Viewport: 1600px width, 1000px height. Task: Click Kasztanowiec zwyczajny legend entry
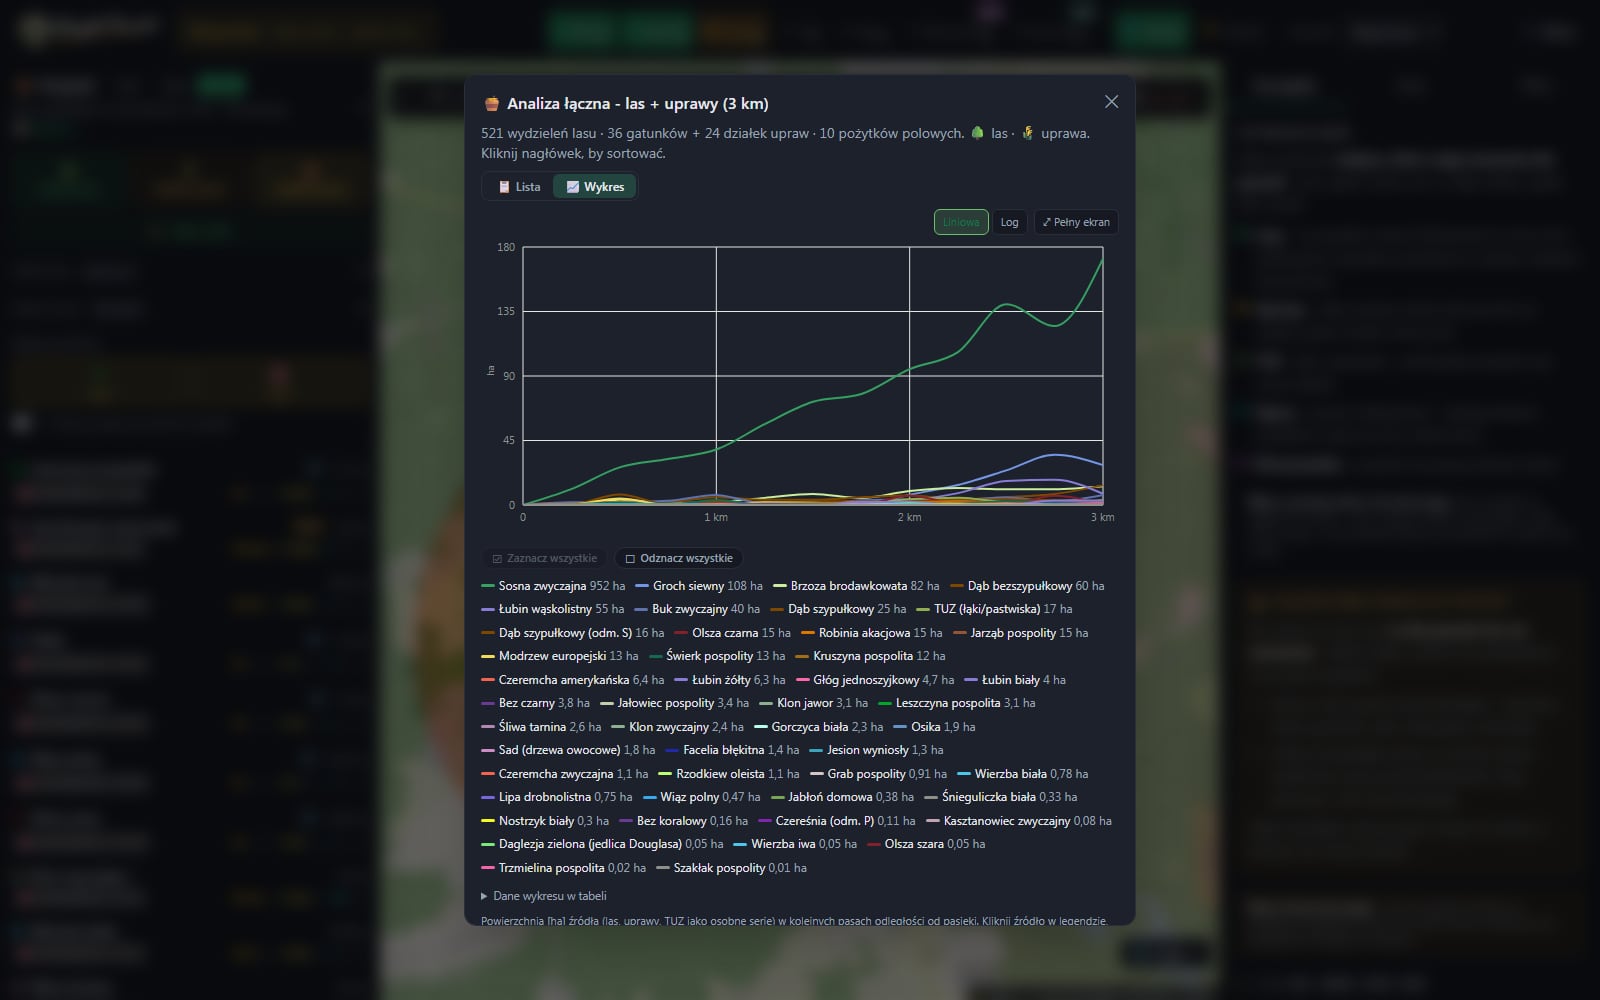click(1018, 821)
